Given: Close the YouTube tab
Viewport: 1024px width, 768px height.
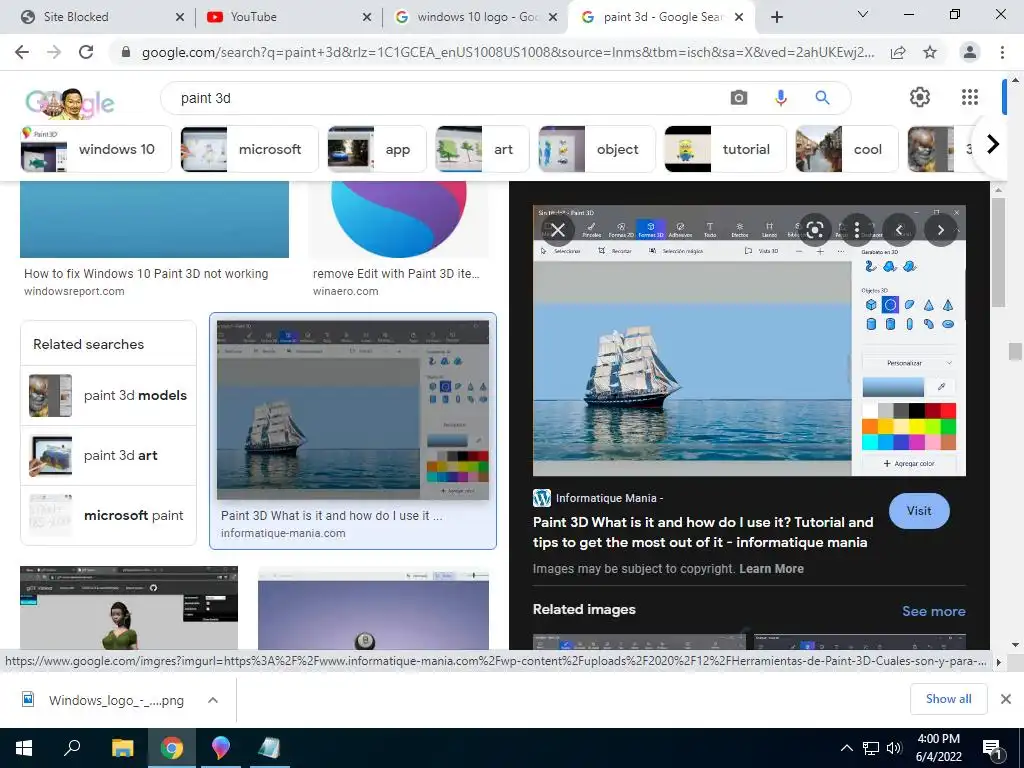Looking at the screenshot, I should click(x=367, y=17).
